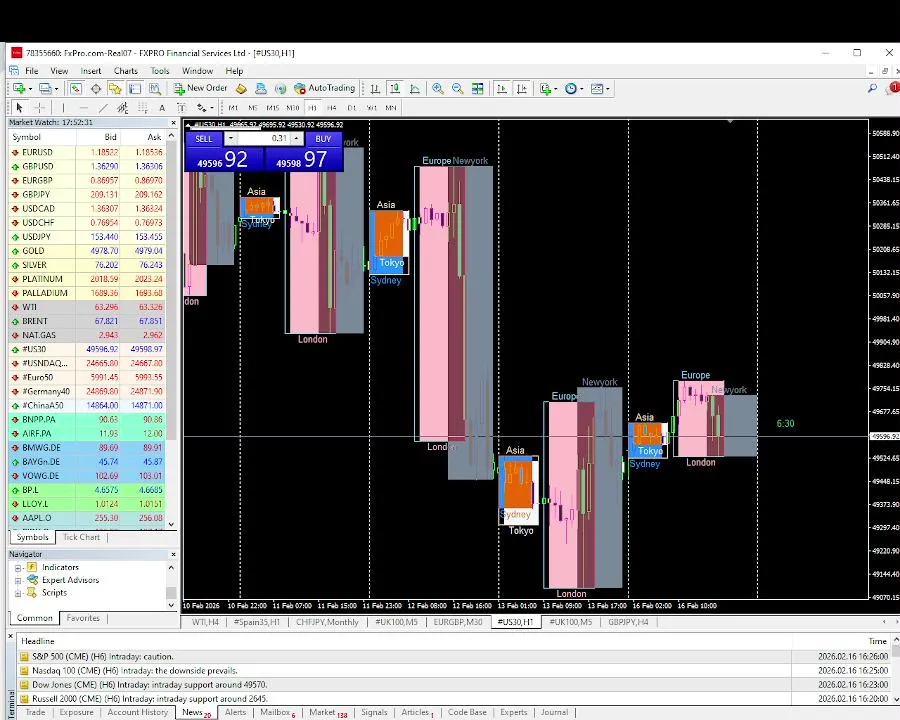Click the 0.31 lot volume field

263,138
